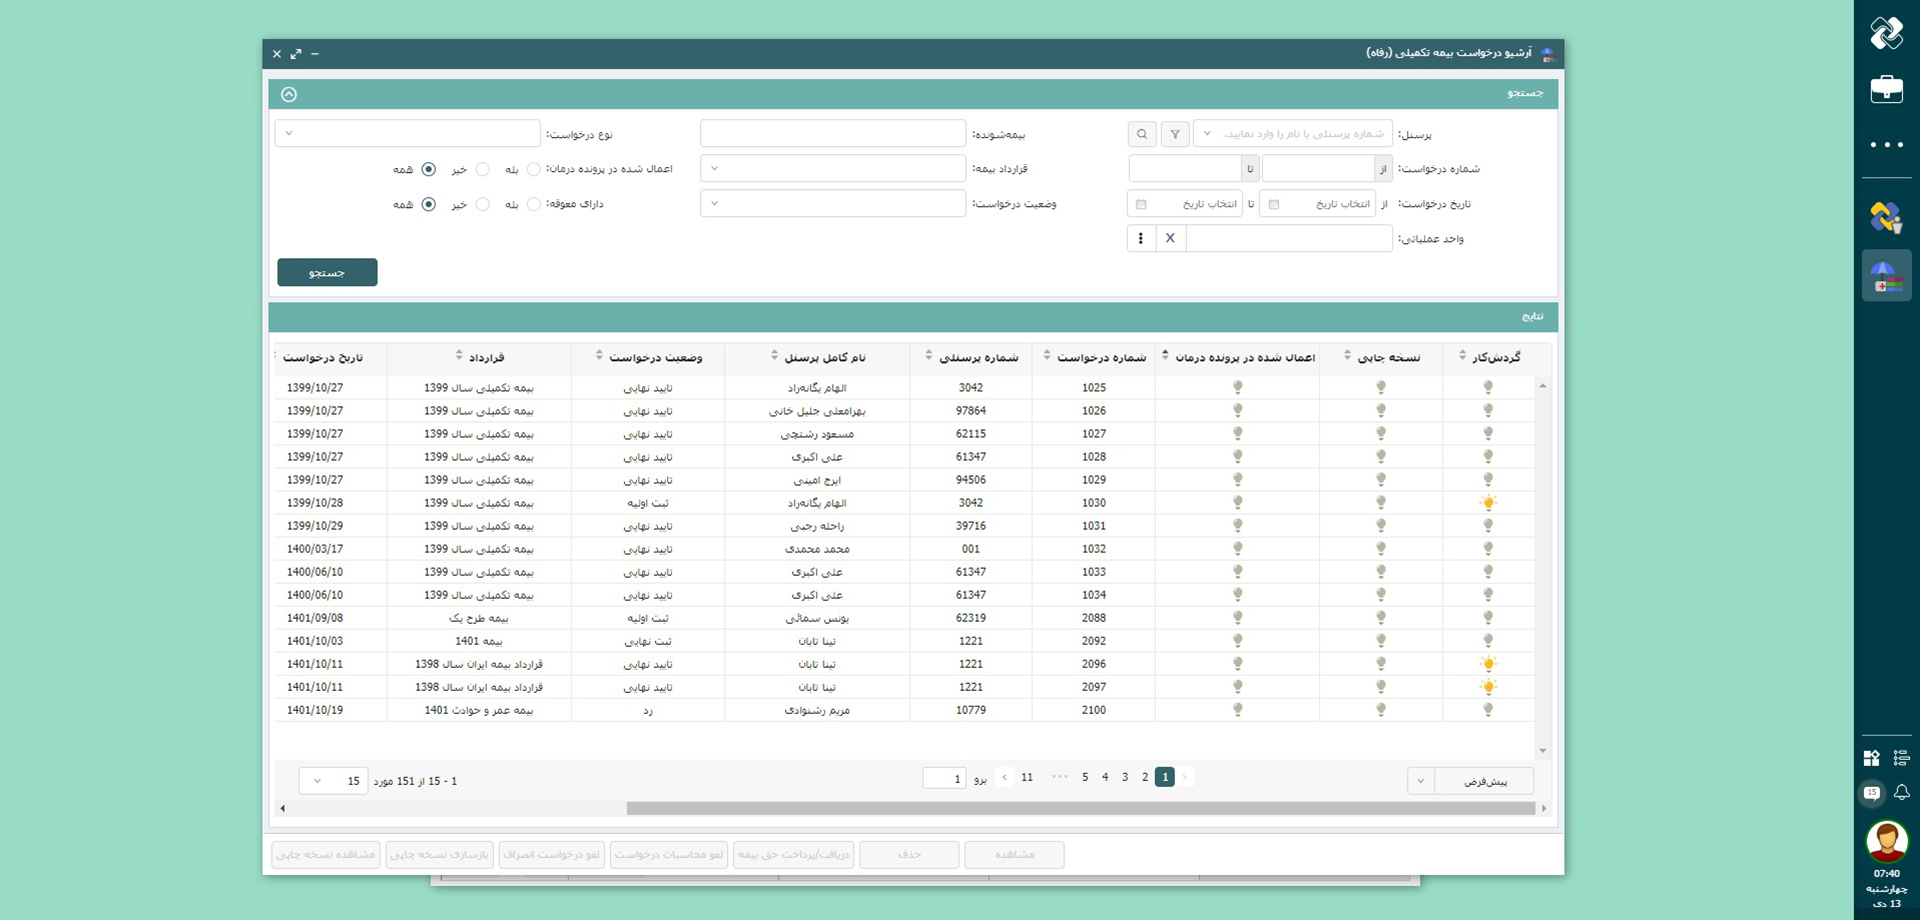The width and height of the screenshot is (1920, 920).
Task: Open notifications bell in the sidebar
Action: tap(1901, 792)
